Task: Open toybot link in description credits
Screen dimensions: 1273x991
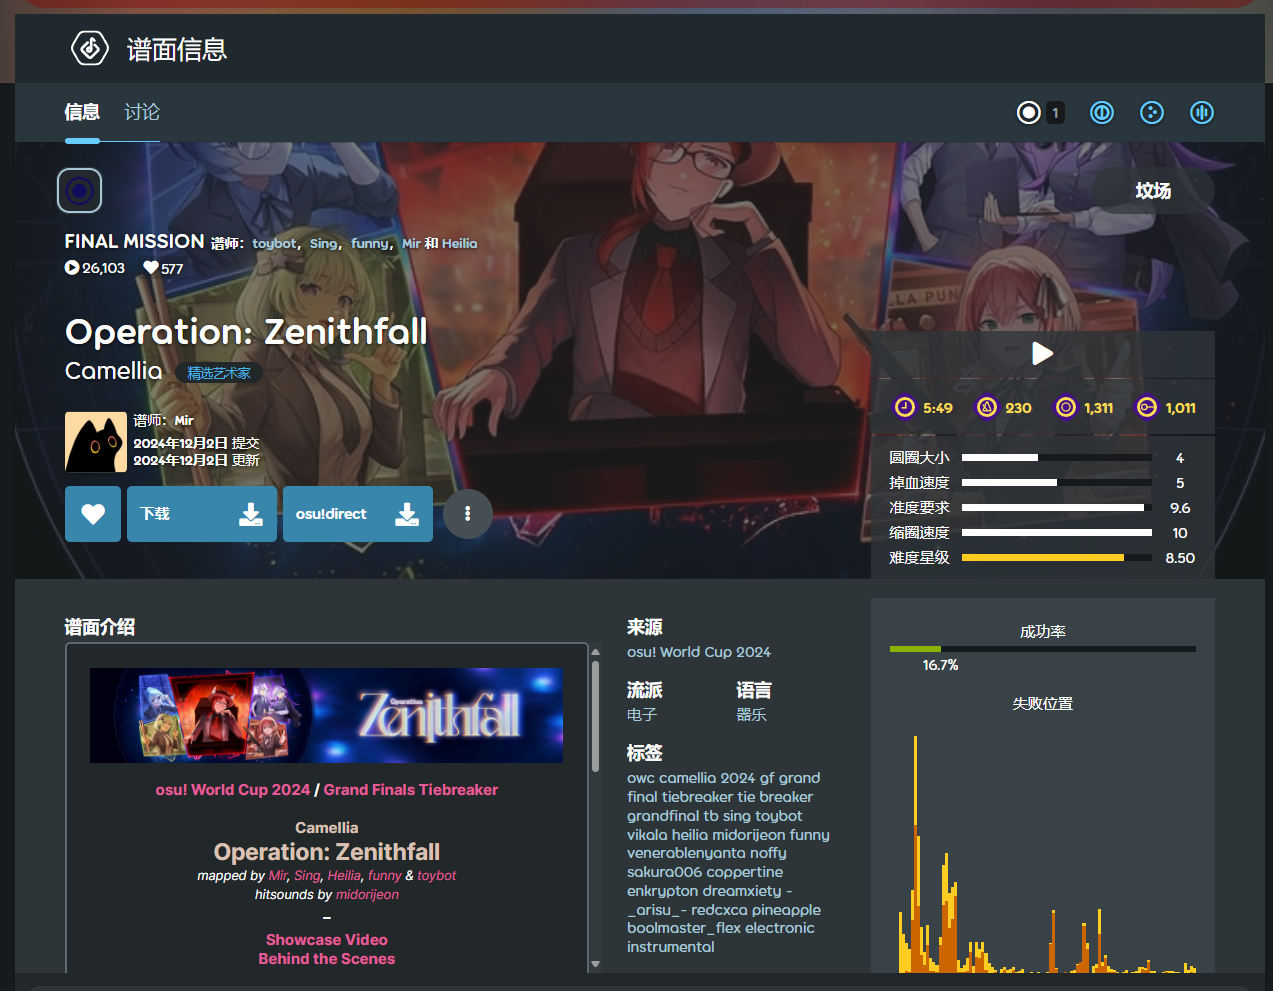Action: (x=437, y=876)
